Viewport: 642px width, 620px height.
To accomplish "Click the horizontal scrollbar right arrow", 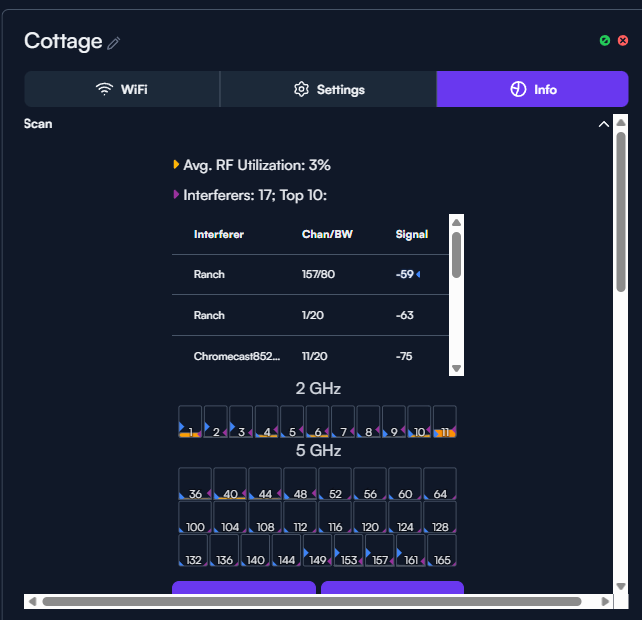I will [x=605, y=601].
